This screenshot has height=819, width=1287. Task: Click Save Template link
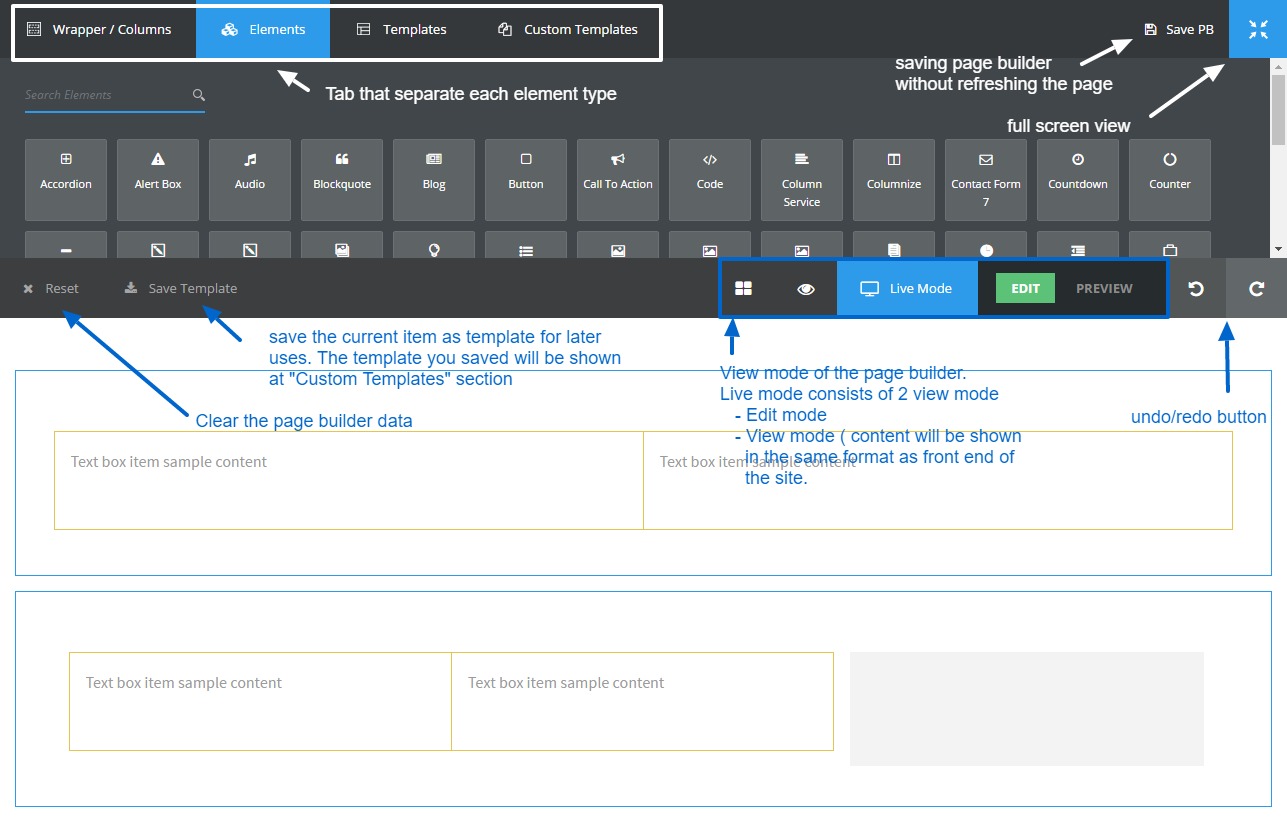tap(181, 289)
